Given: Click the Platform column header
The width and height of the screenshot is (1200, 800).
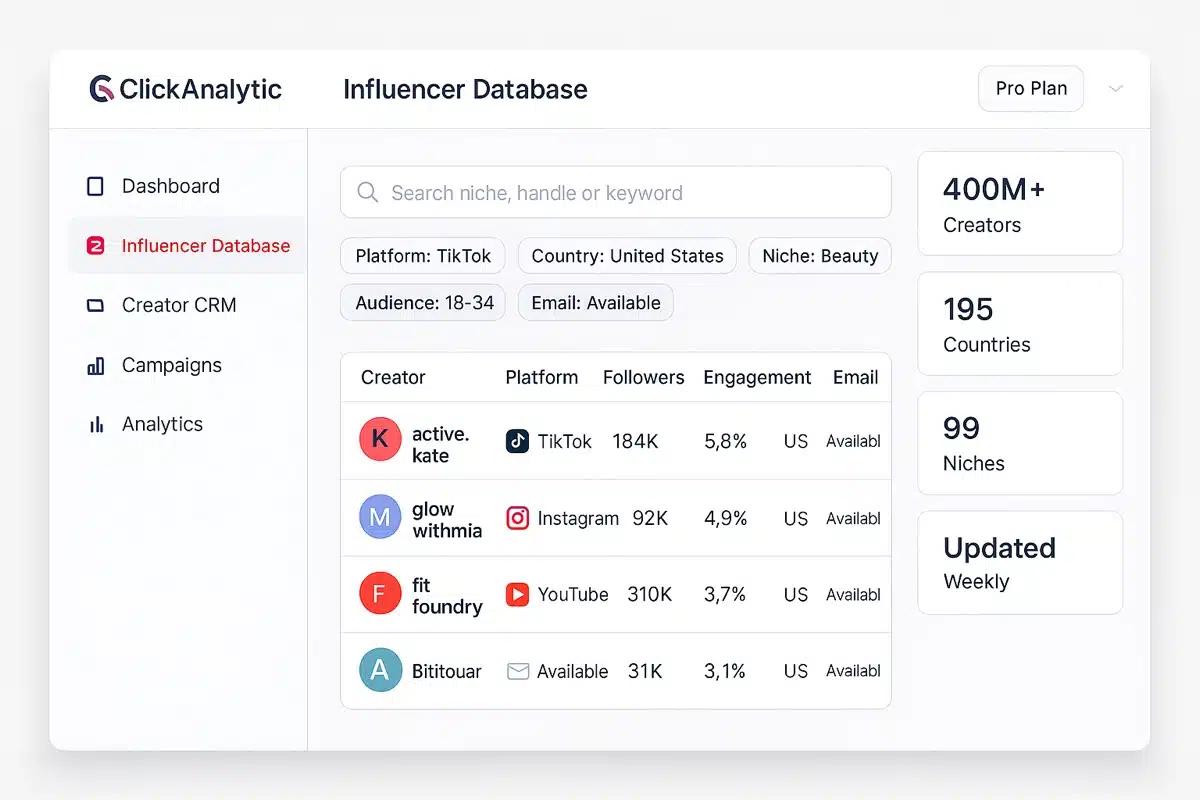Looking at the screenshot, I should [541, 377].
